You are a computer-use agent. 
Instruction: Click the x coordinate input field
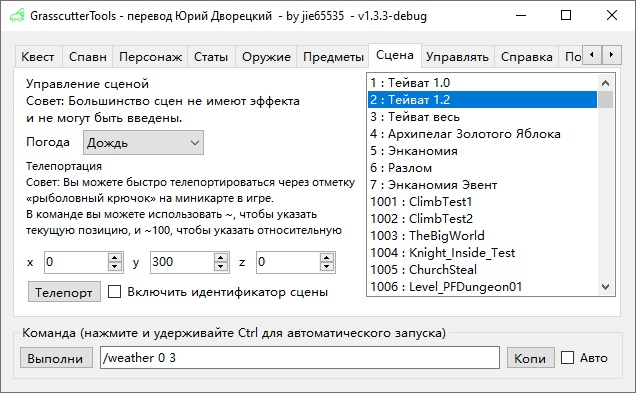76,262
